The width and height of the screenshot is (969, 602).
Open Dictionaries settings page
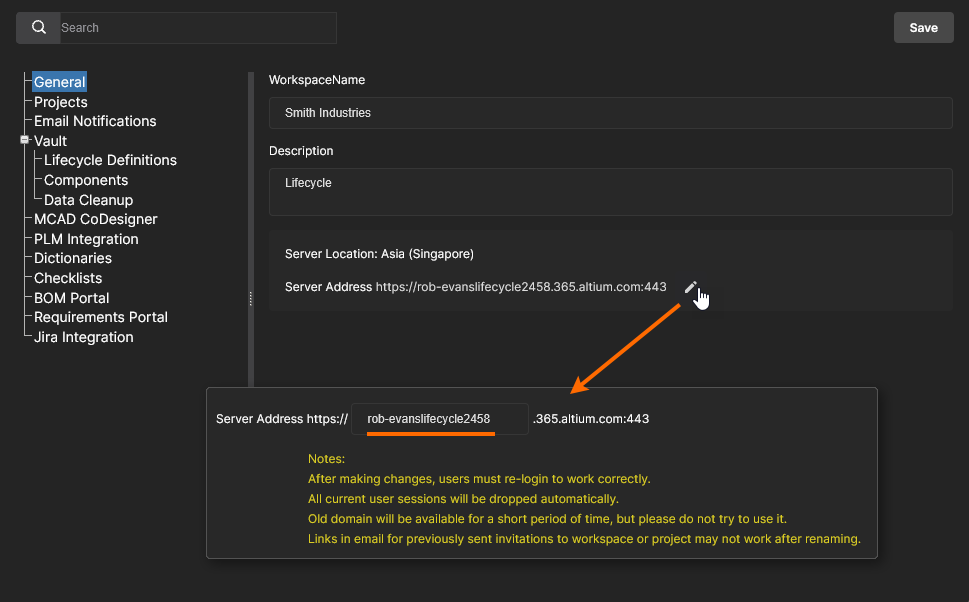(73, 258)
